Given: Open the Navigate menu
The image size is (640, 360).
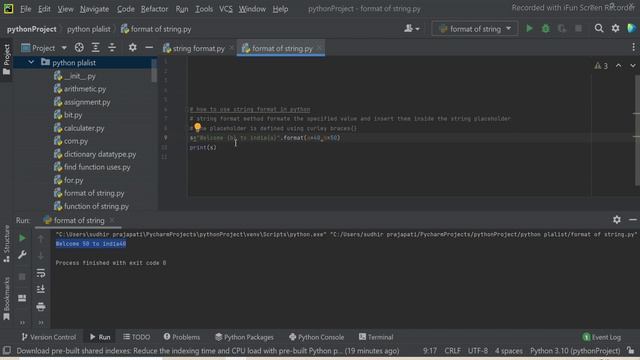Looking at the screenshot, I should 94,9.
